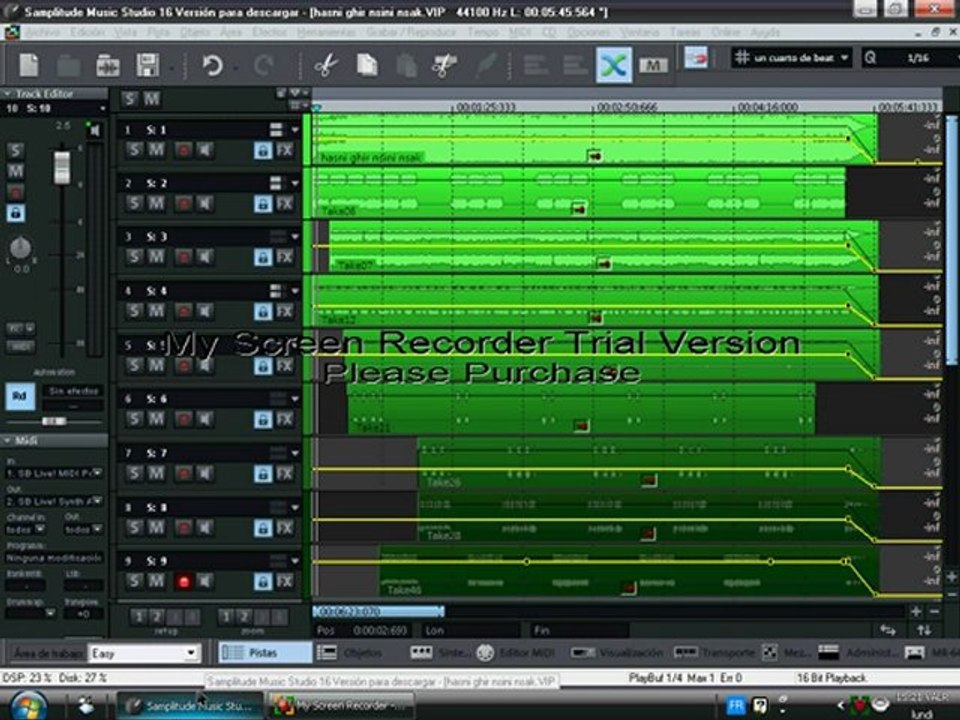Open the Windows Start button
This screenshot has height=720, width=960.
click(27, 706)
